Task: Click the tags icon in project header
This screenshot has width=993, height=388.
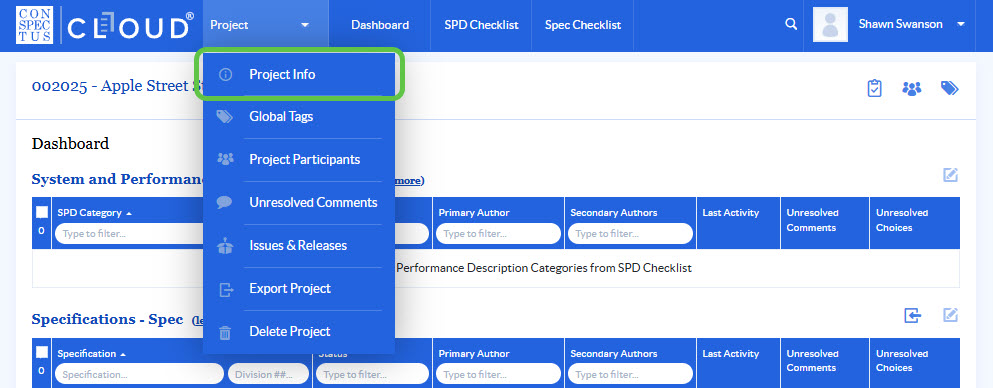Action: click(949, 89)
